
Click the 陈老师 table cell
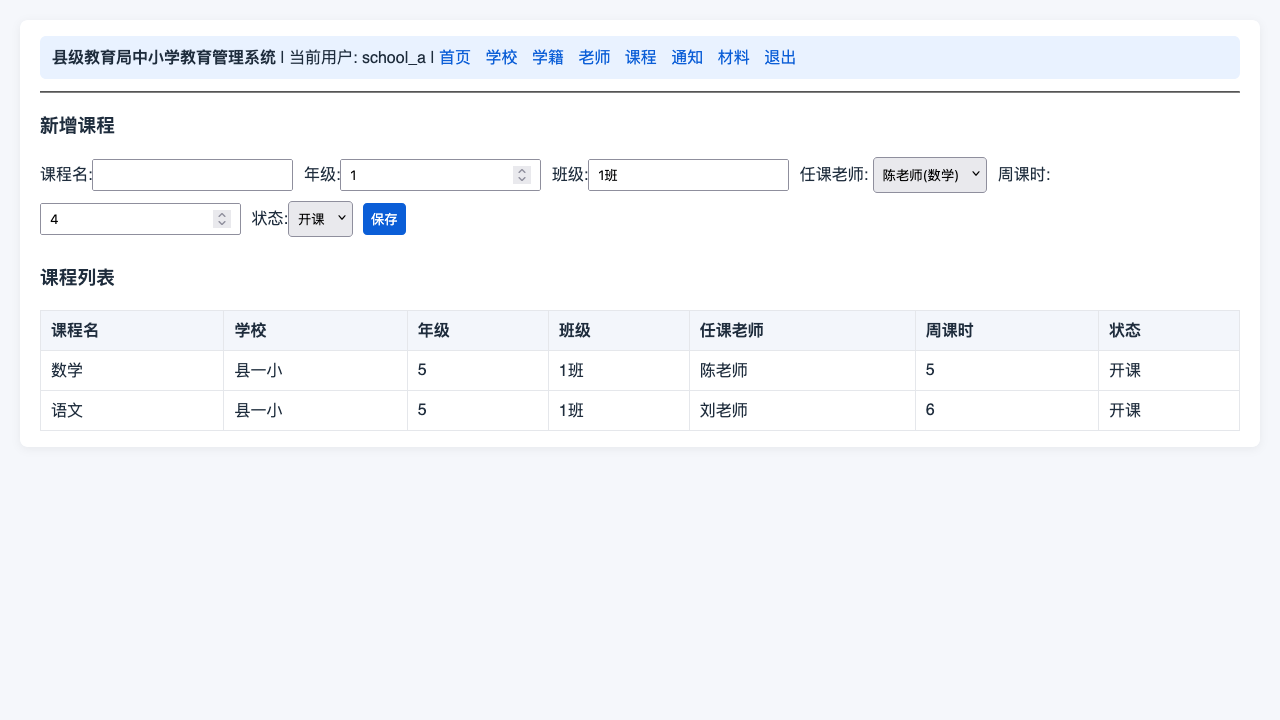click(802, 371)
